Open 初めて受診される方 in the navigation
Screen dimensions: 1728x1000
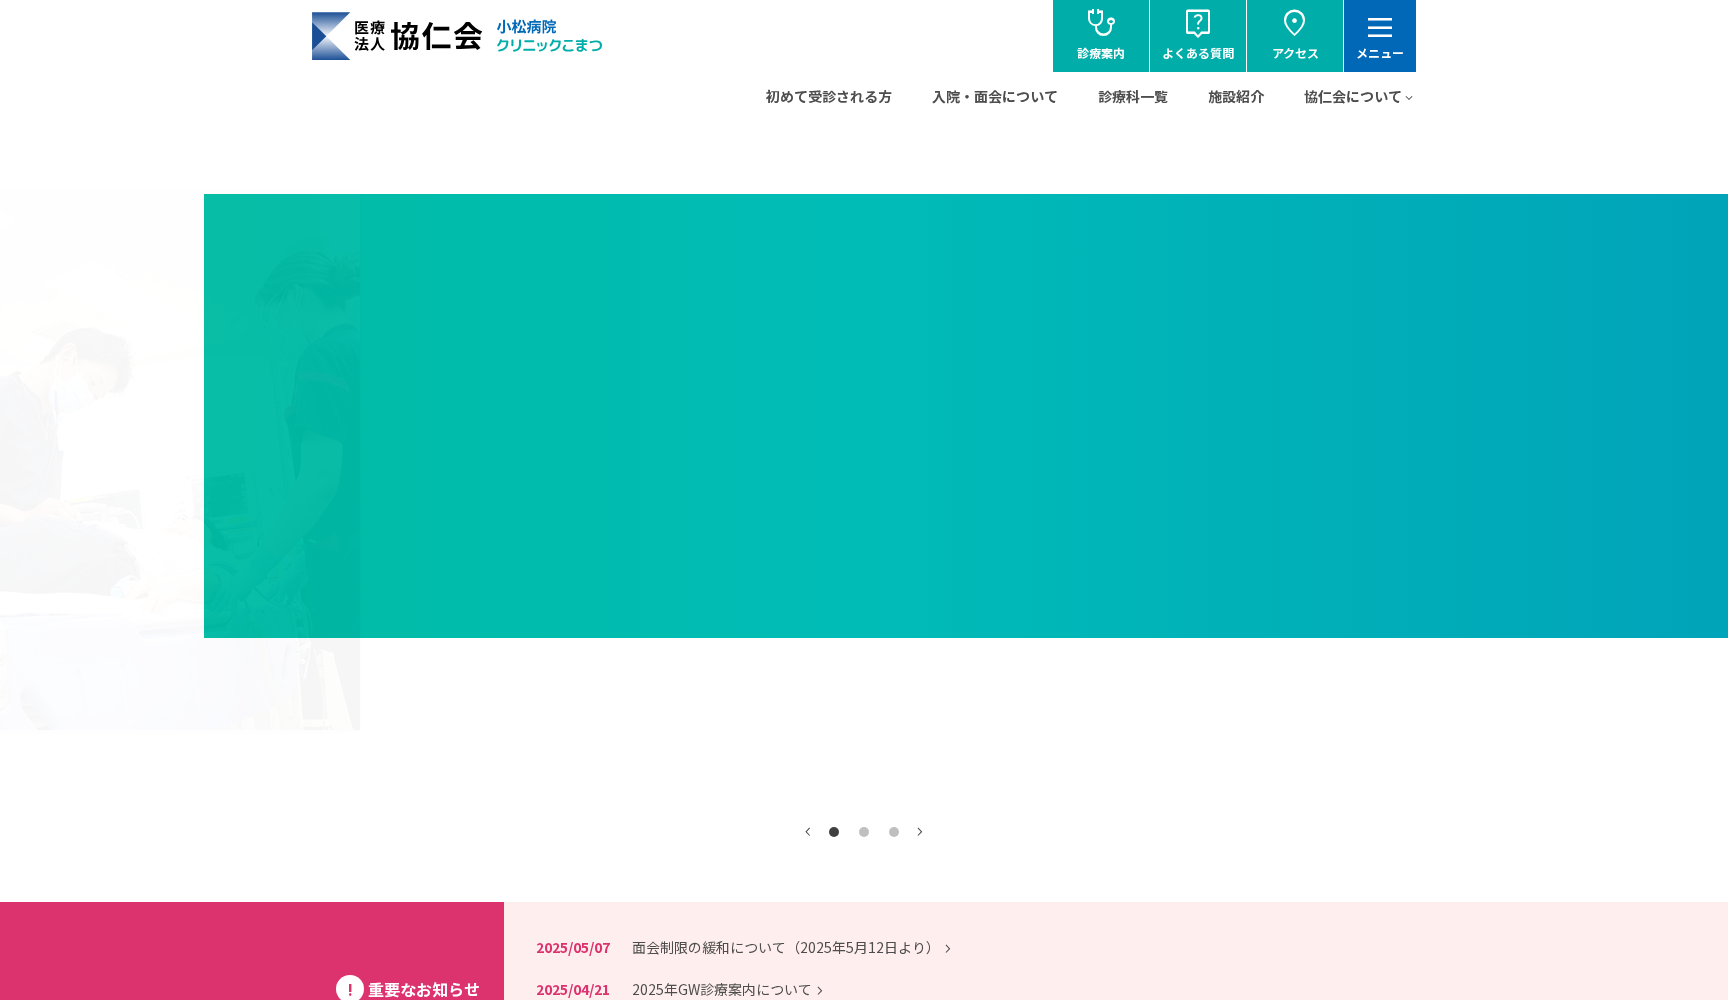828,96
